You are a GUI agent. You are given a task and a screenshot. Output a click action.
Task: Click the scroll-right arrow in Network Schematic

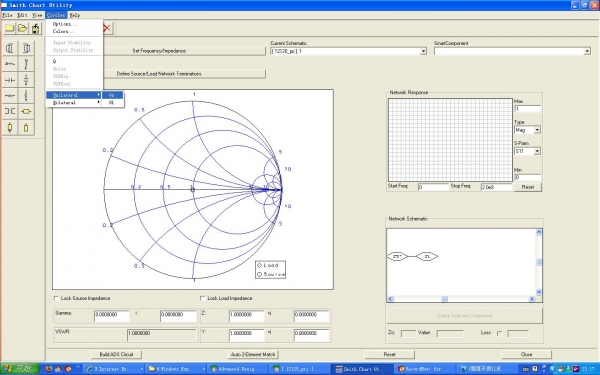click(532, 299)
